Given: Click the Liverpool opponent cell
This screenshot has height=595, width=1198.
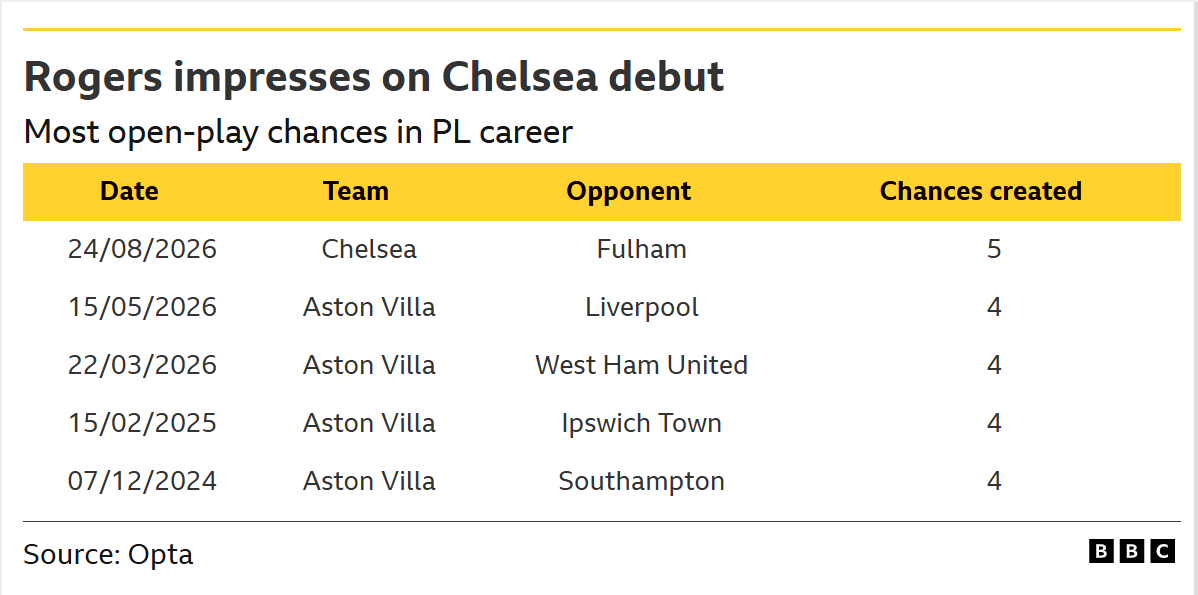Looking at the screenshot, I should [642, 307].
